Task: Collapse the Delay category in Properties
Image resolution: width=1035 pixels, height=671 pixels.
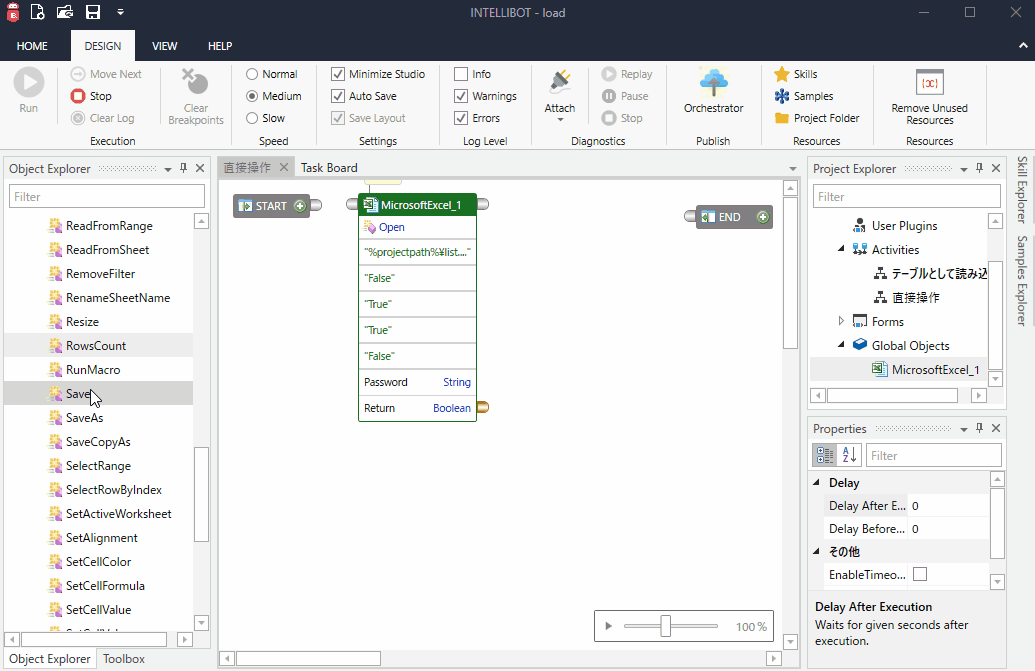Action: [816, 482]
